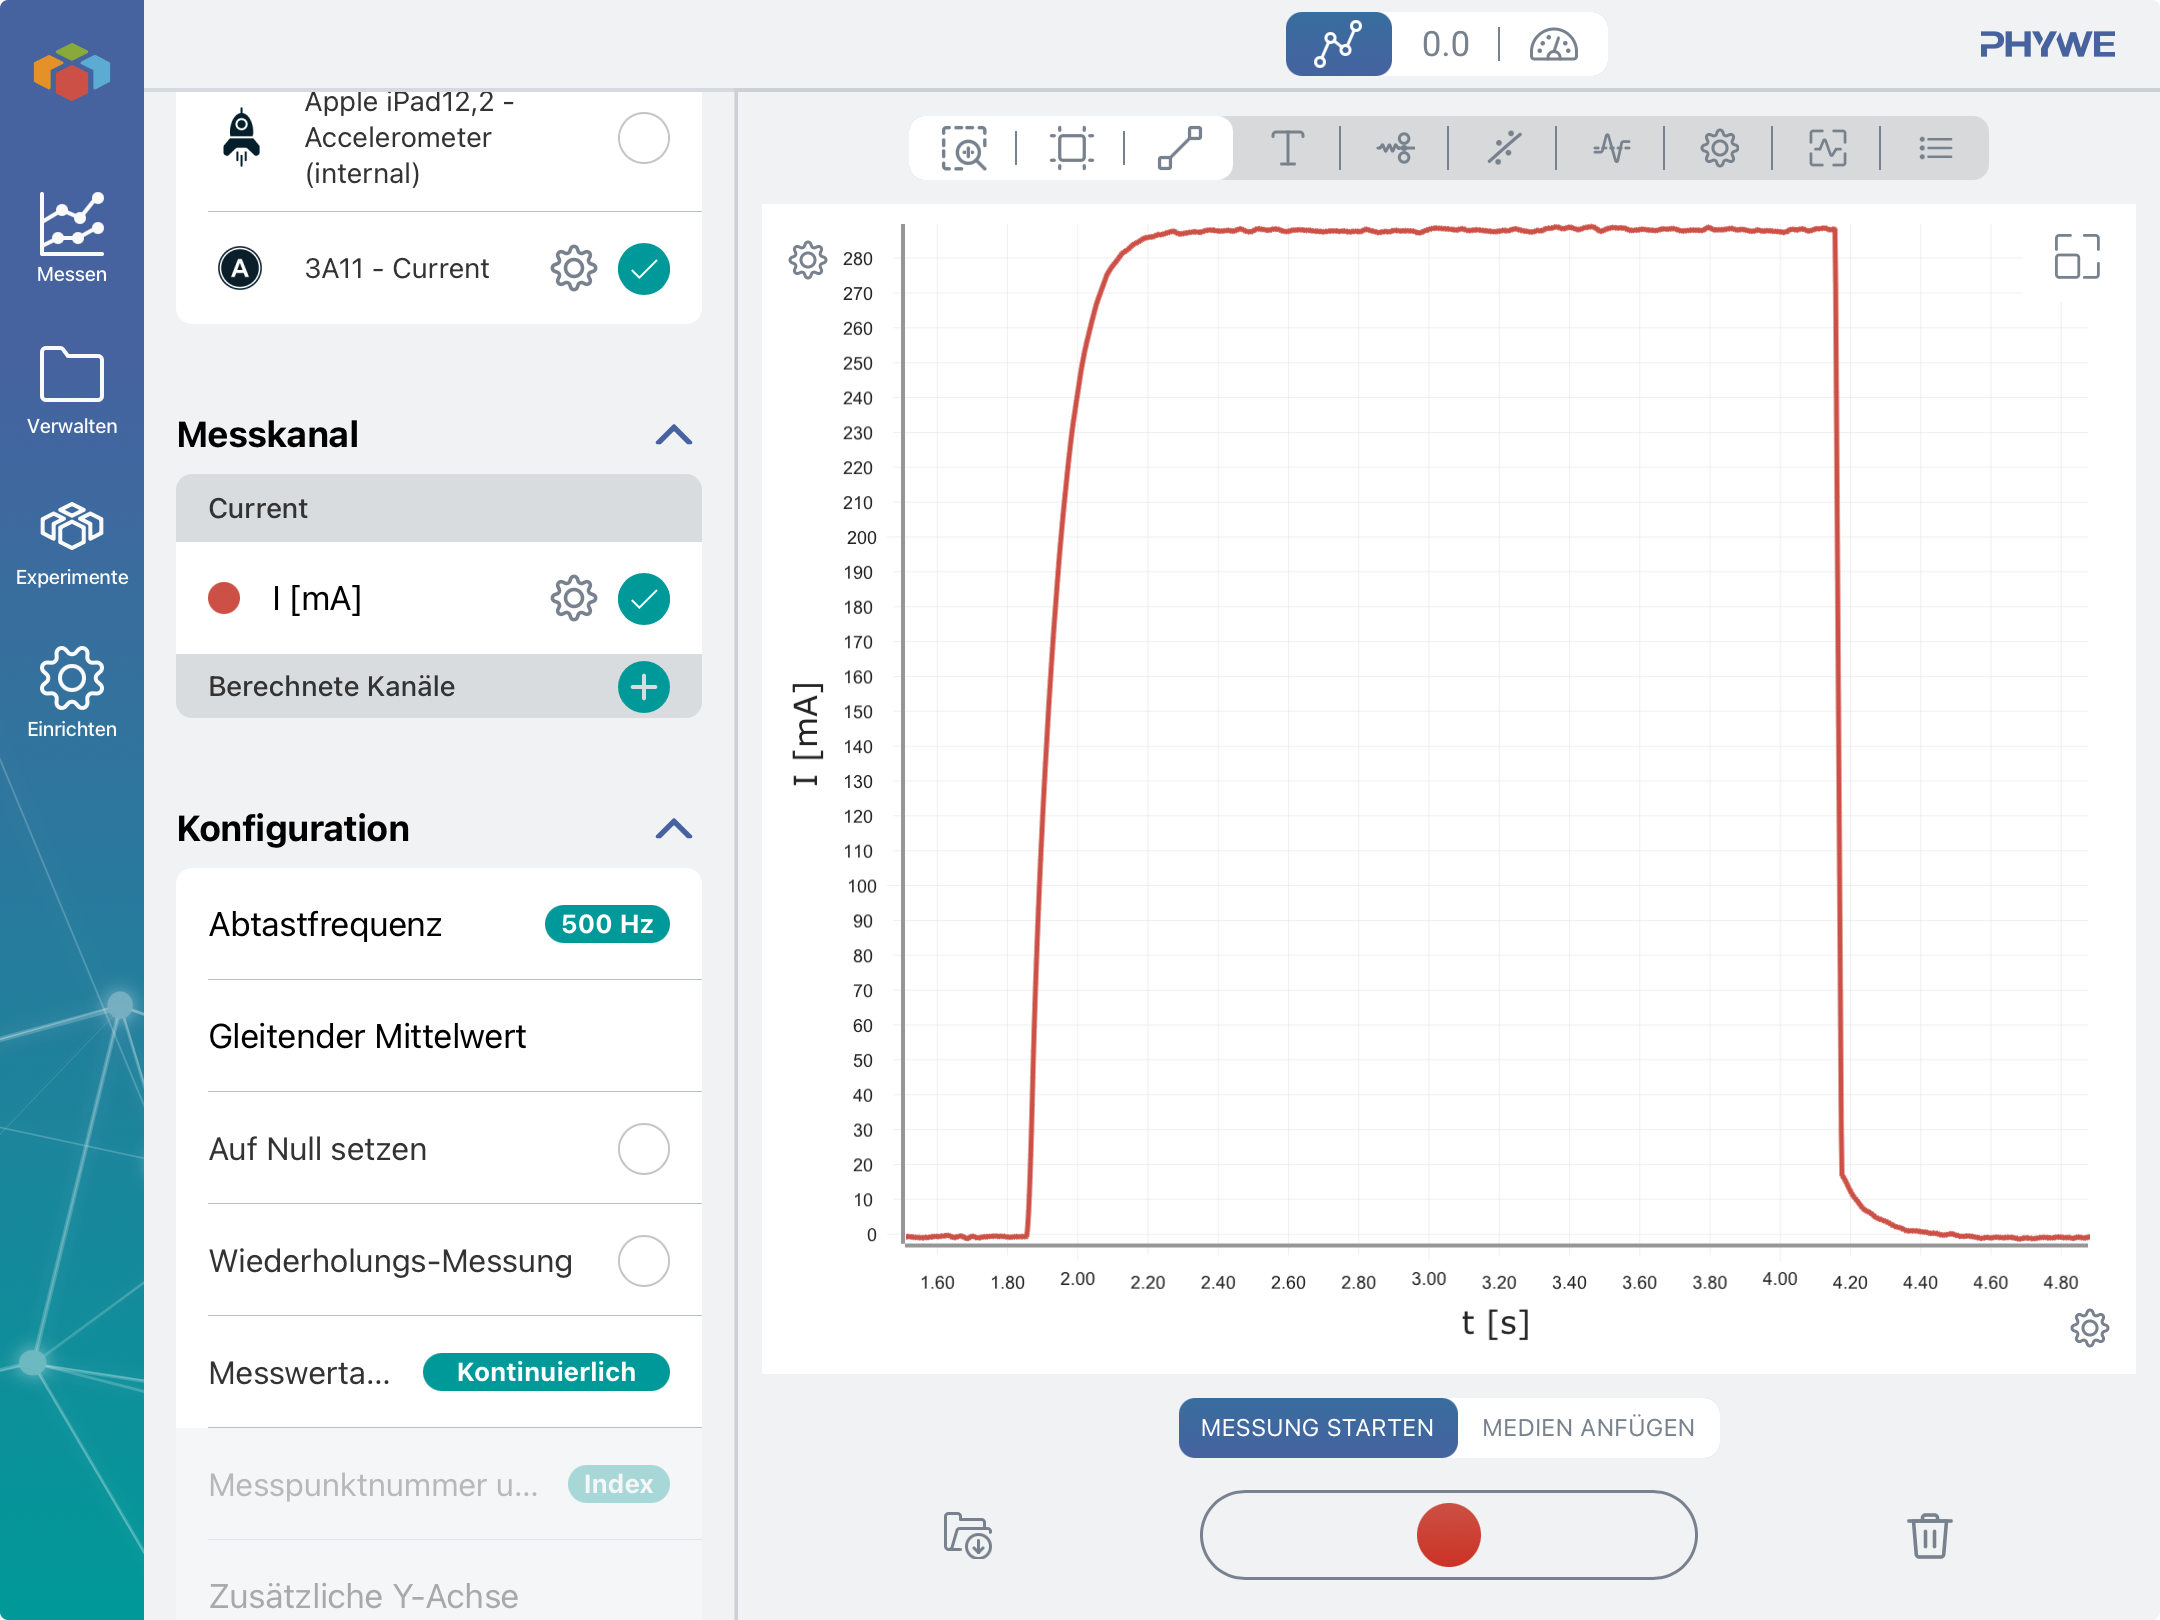Click the MEDIEN ANFÜGEN button

tap(1588, 1428)
